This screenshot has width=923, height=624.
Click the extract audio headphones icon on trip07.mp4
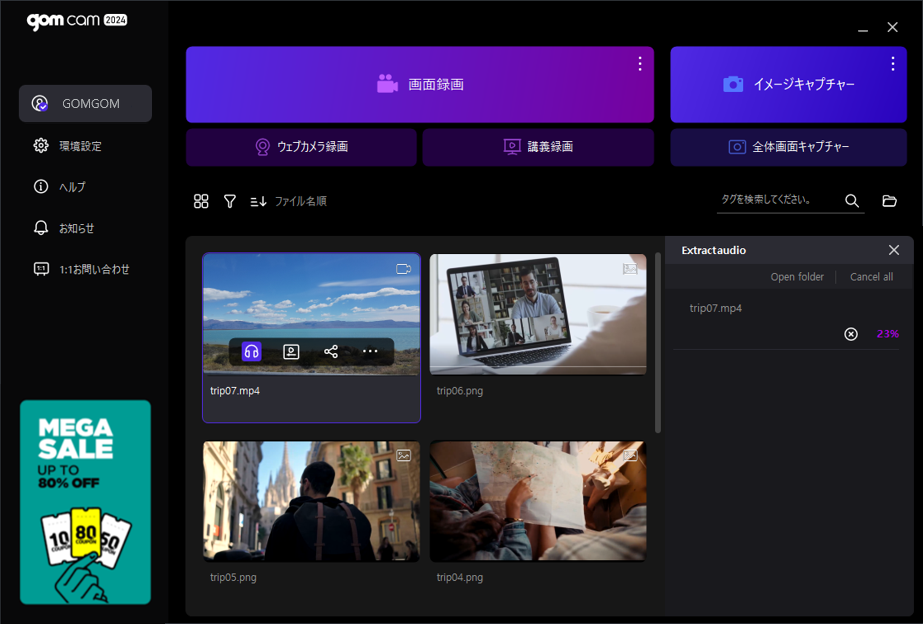tap(251, 351)
